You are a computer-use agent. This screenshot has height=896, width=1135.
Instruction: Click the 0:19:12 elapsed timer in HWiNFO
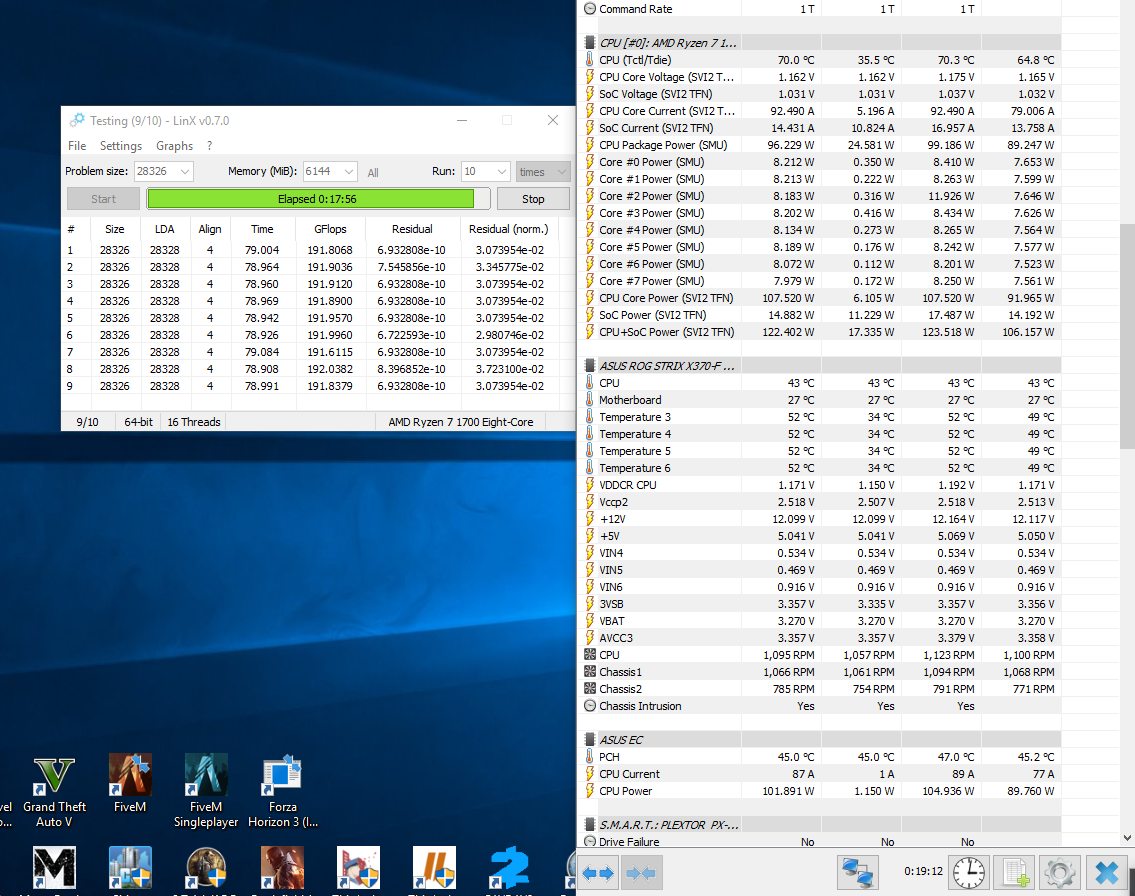pos(923,871)
